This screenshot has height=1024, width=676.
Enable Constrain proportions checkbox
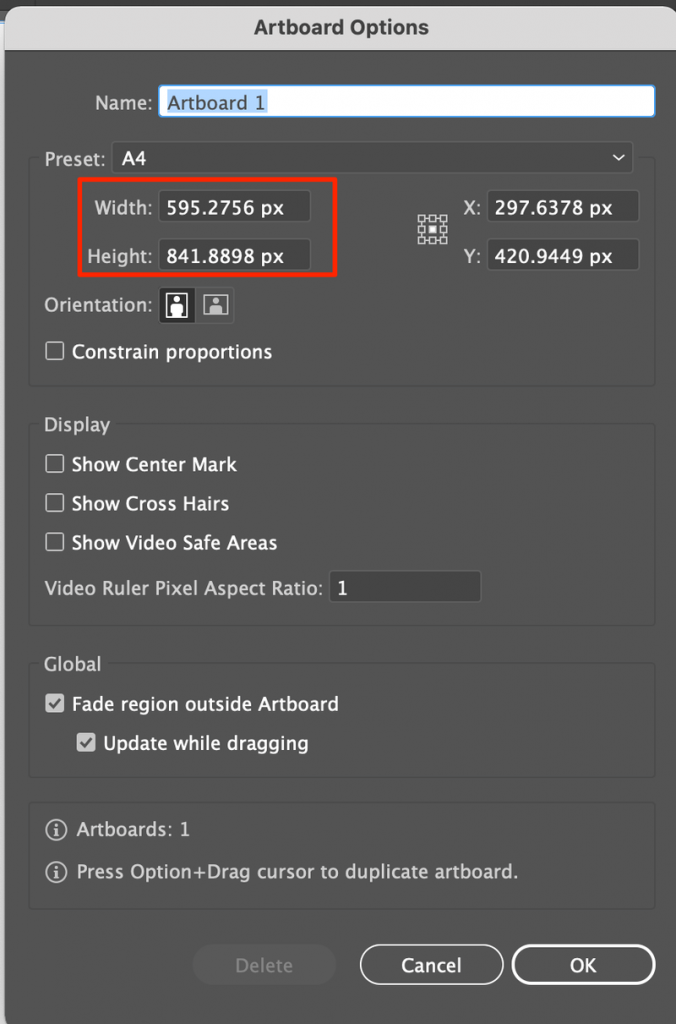[x=55, y=351]
